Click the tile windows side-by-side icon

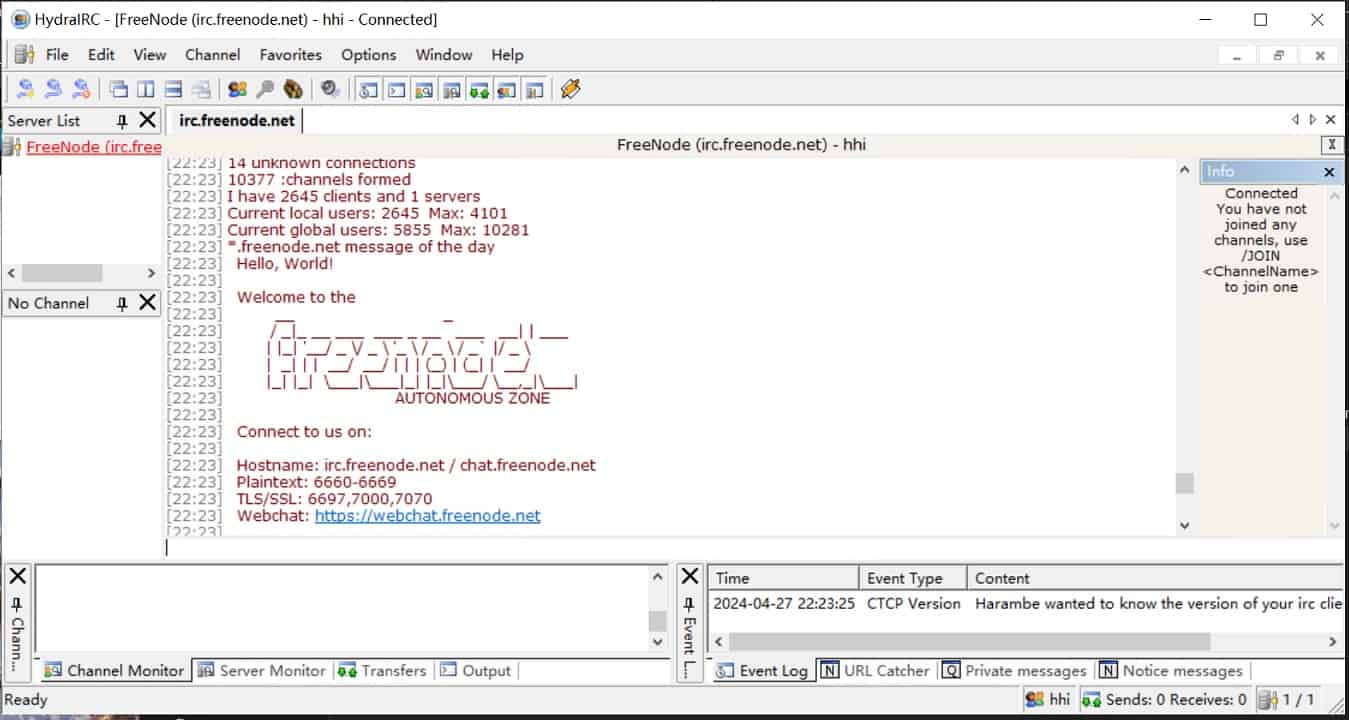point(146,90)
